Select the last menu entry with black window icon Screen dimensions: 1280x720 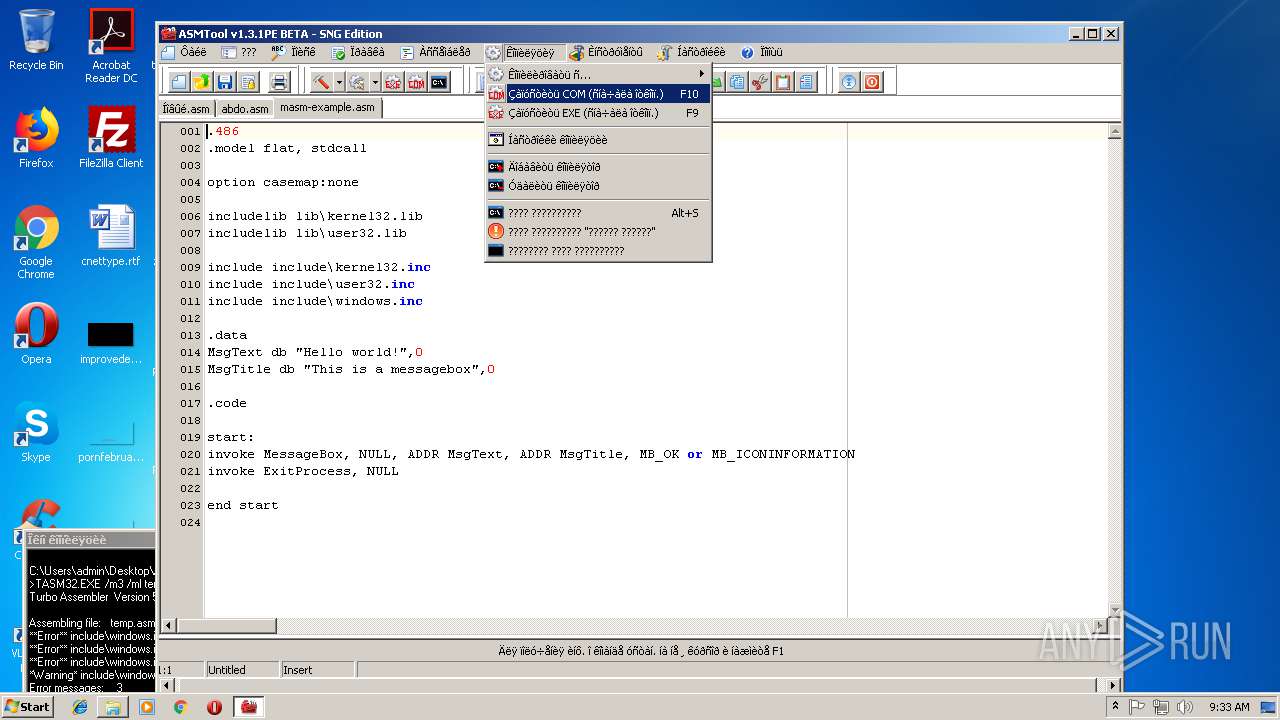(x=598, y=251)
